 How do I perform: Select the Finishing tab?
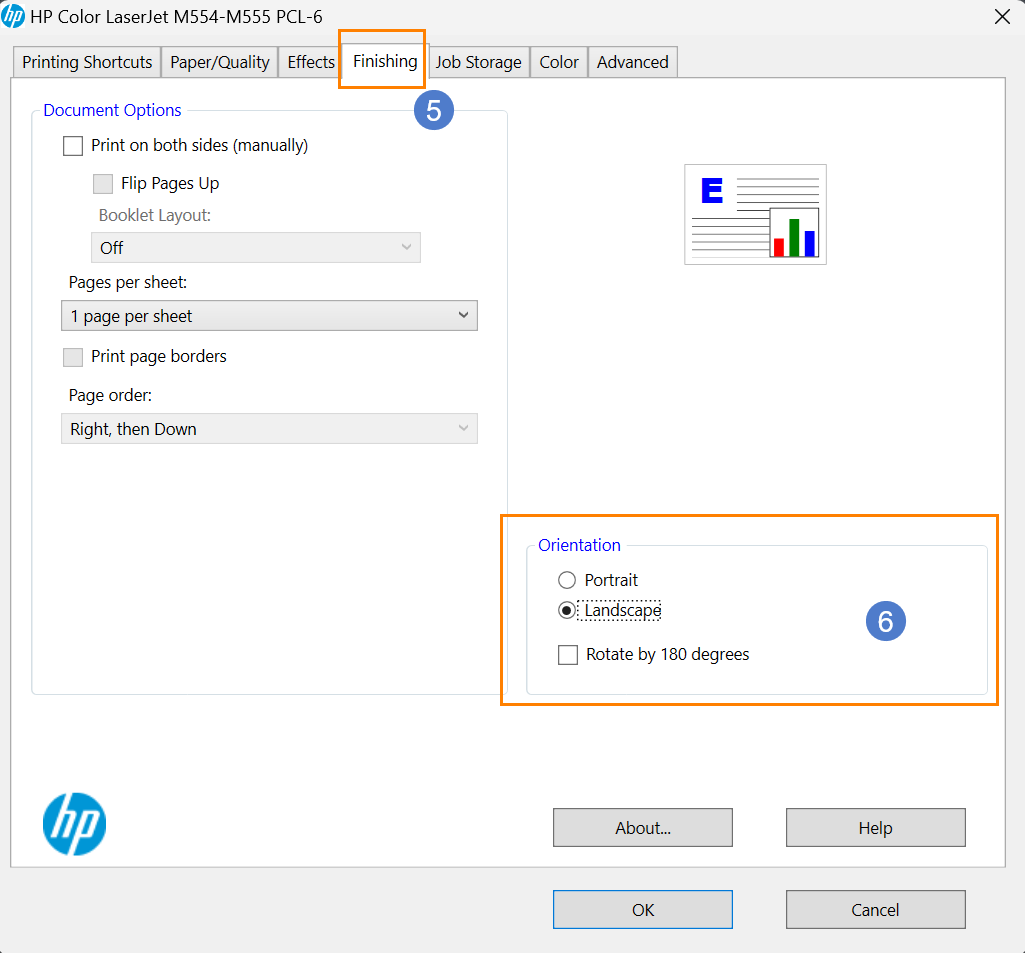385,61
